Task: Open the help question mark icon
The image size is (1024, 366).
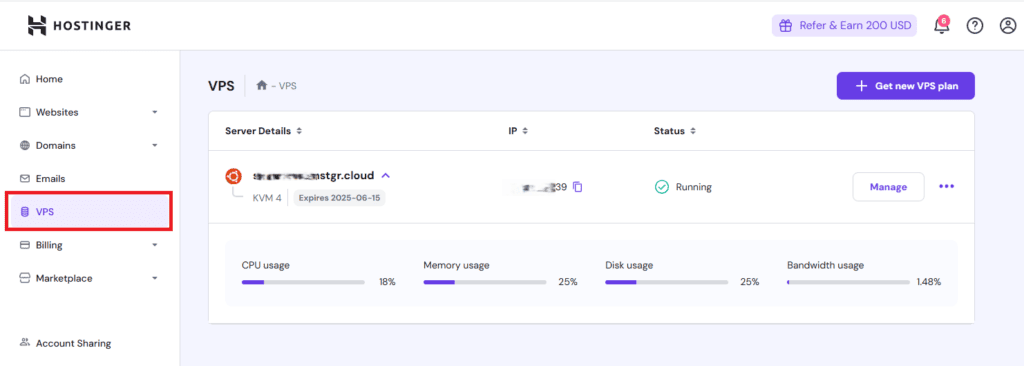Action: (975, 25)
